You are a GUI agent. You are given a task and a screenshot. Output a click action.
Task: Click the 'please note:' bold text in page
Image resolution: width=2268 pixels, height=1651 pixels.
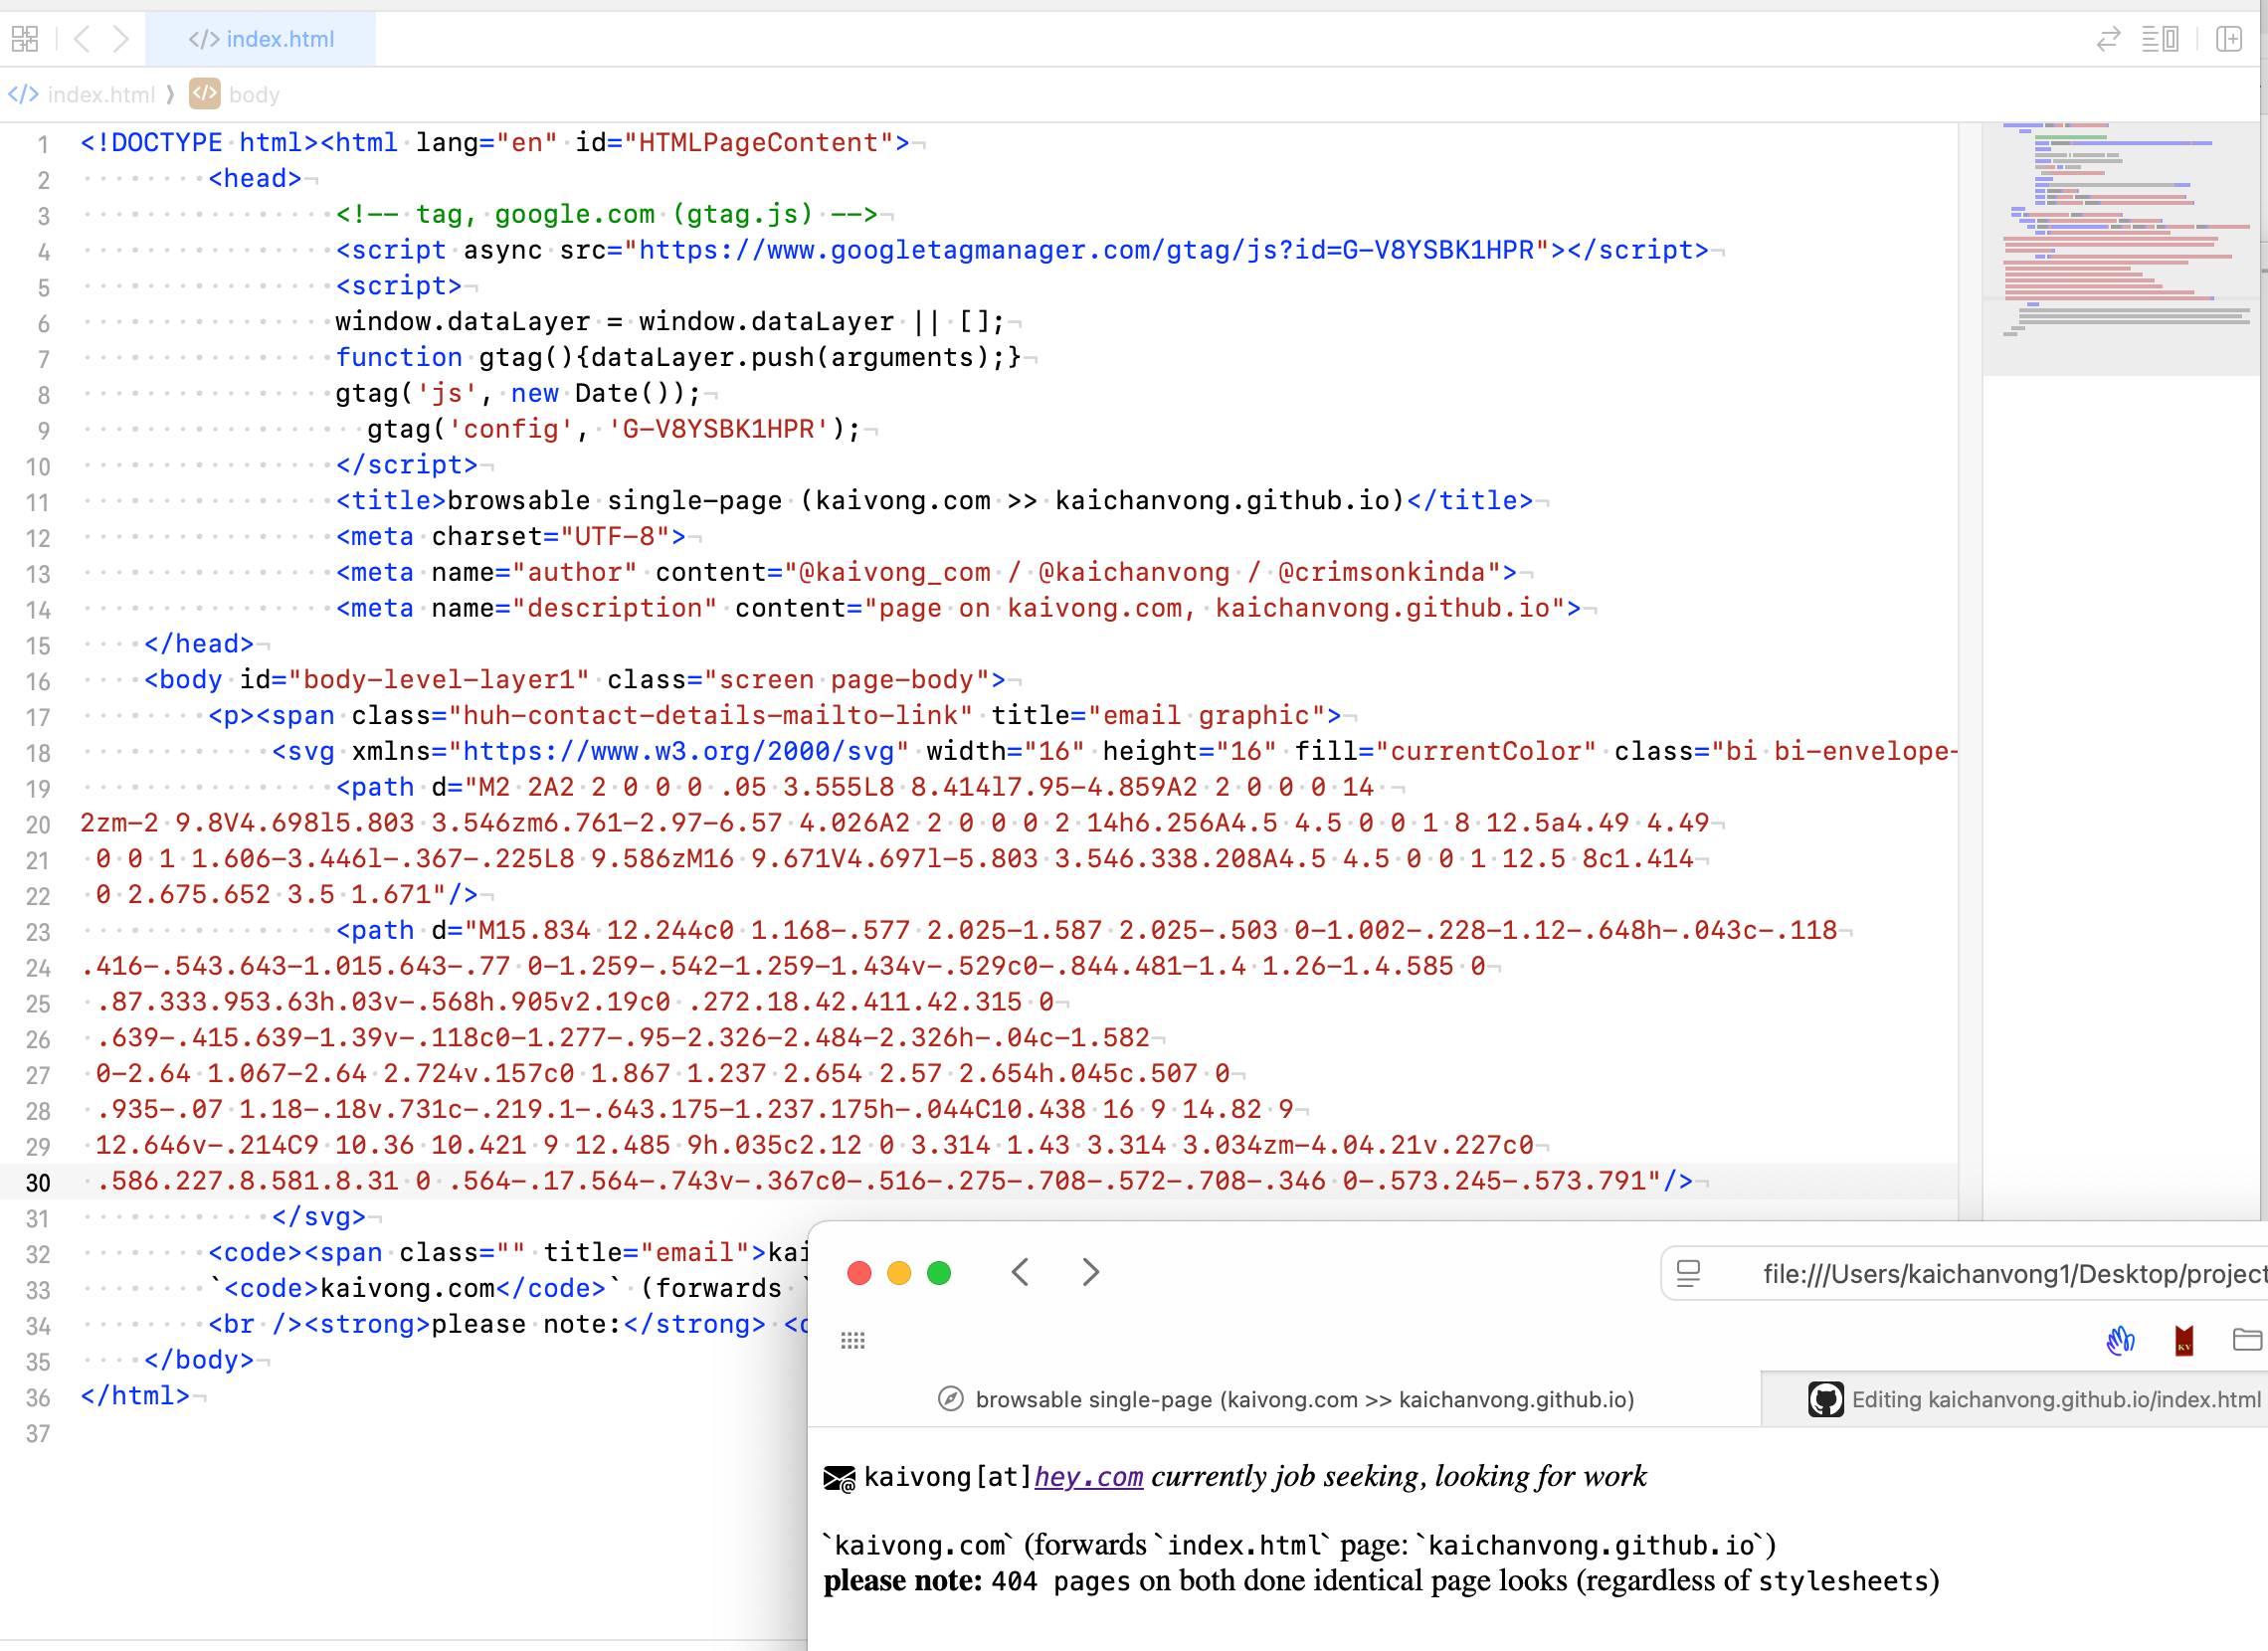tap(904, 1582)
